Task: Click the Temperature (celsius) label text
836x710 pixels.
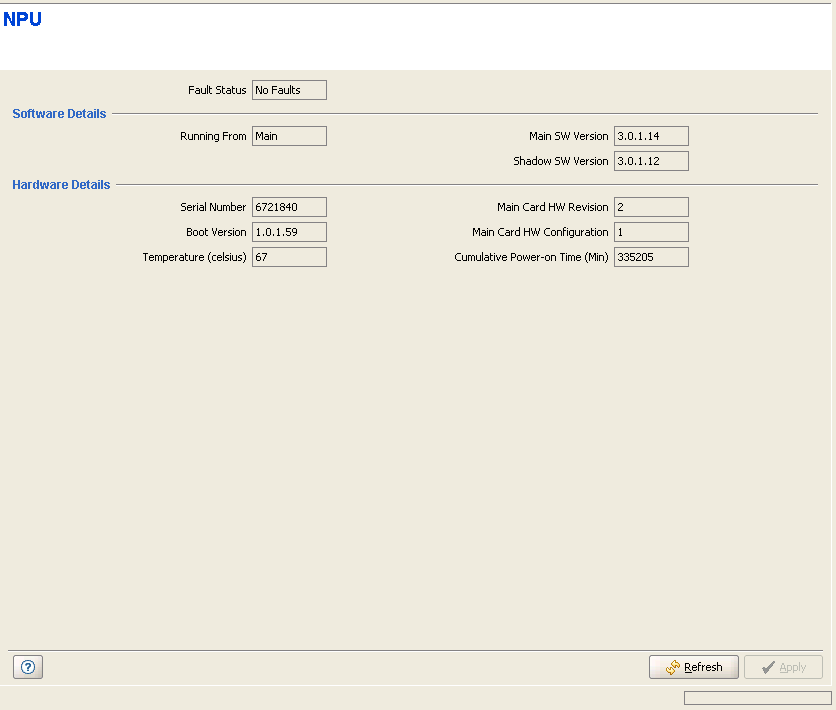Action: 194,257
